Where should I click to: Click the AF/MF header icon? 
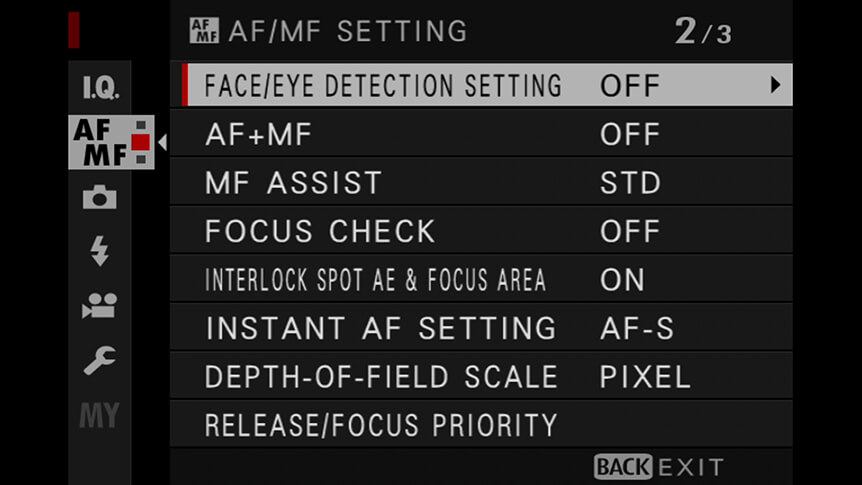(204, 31)
